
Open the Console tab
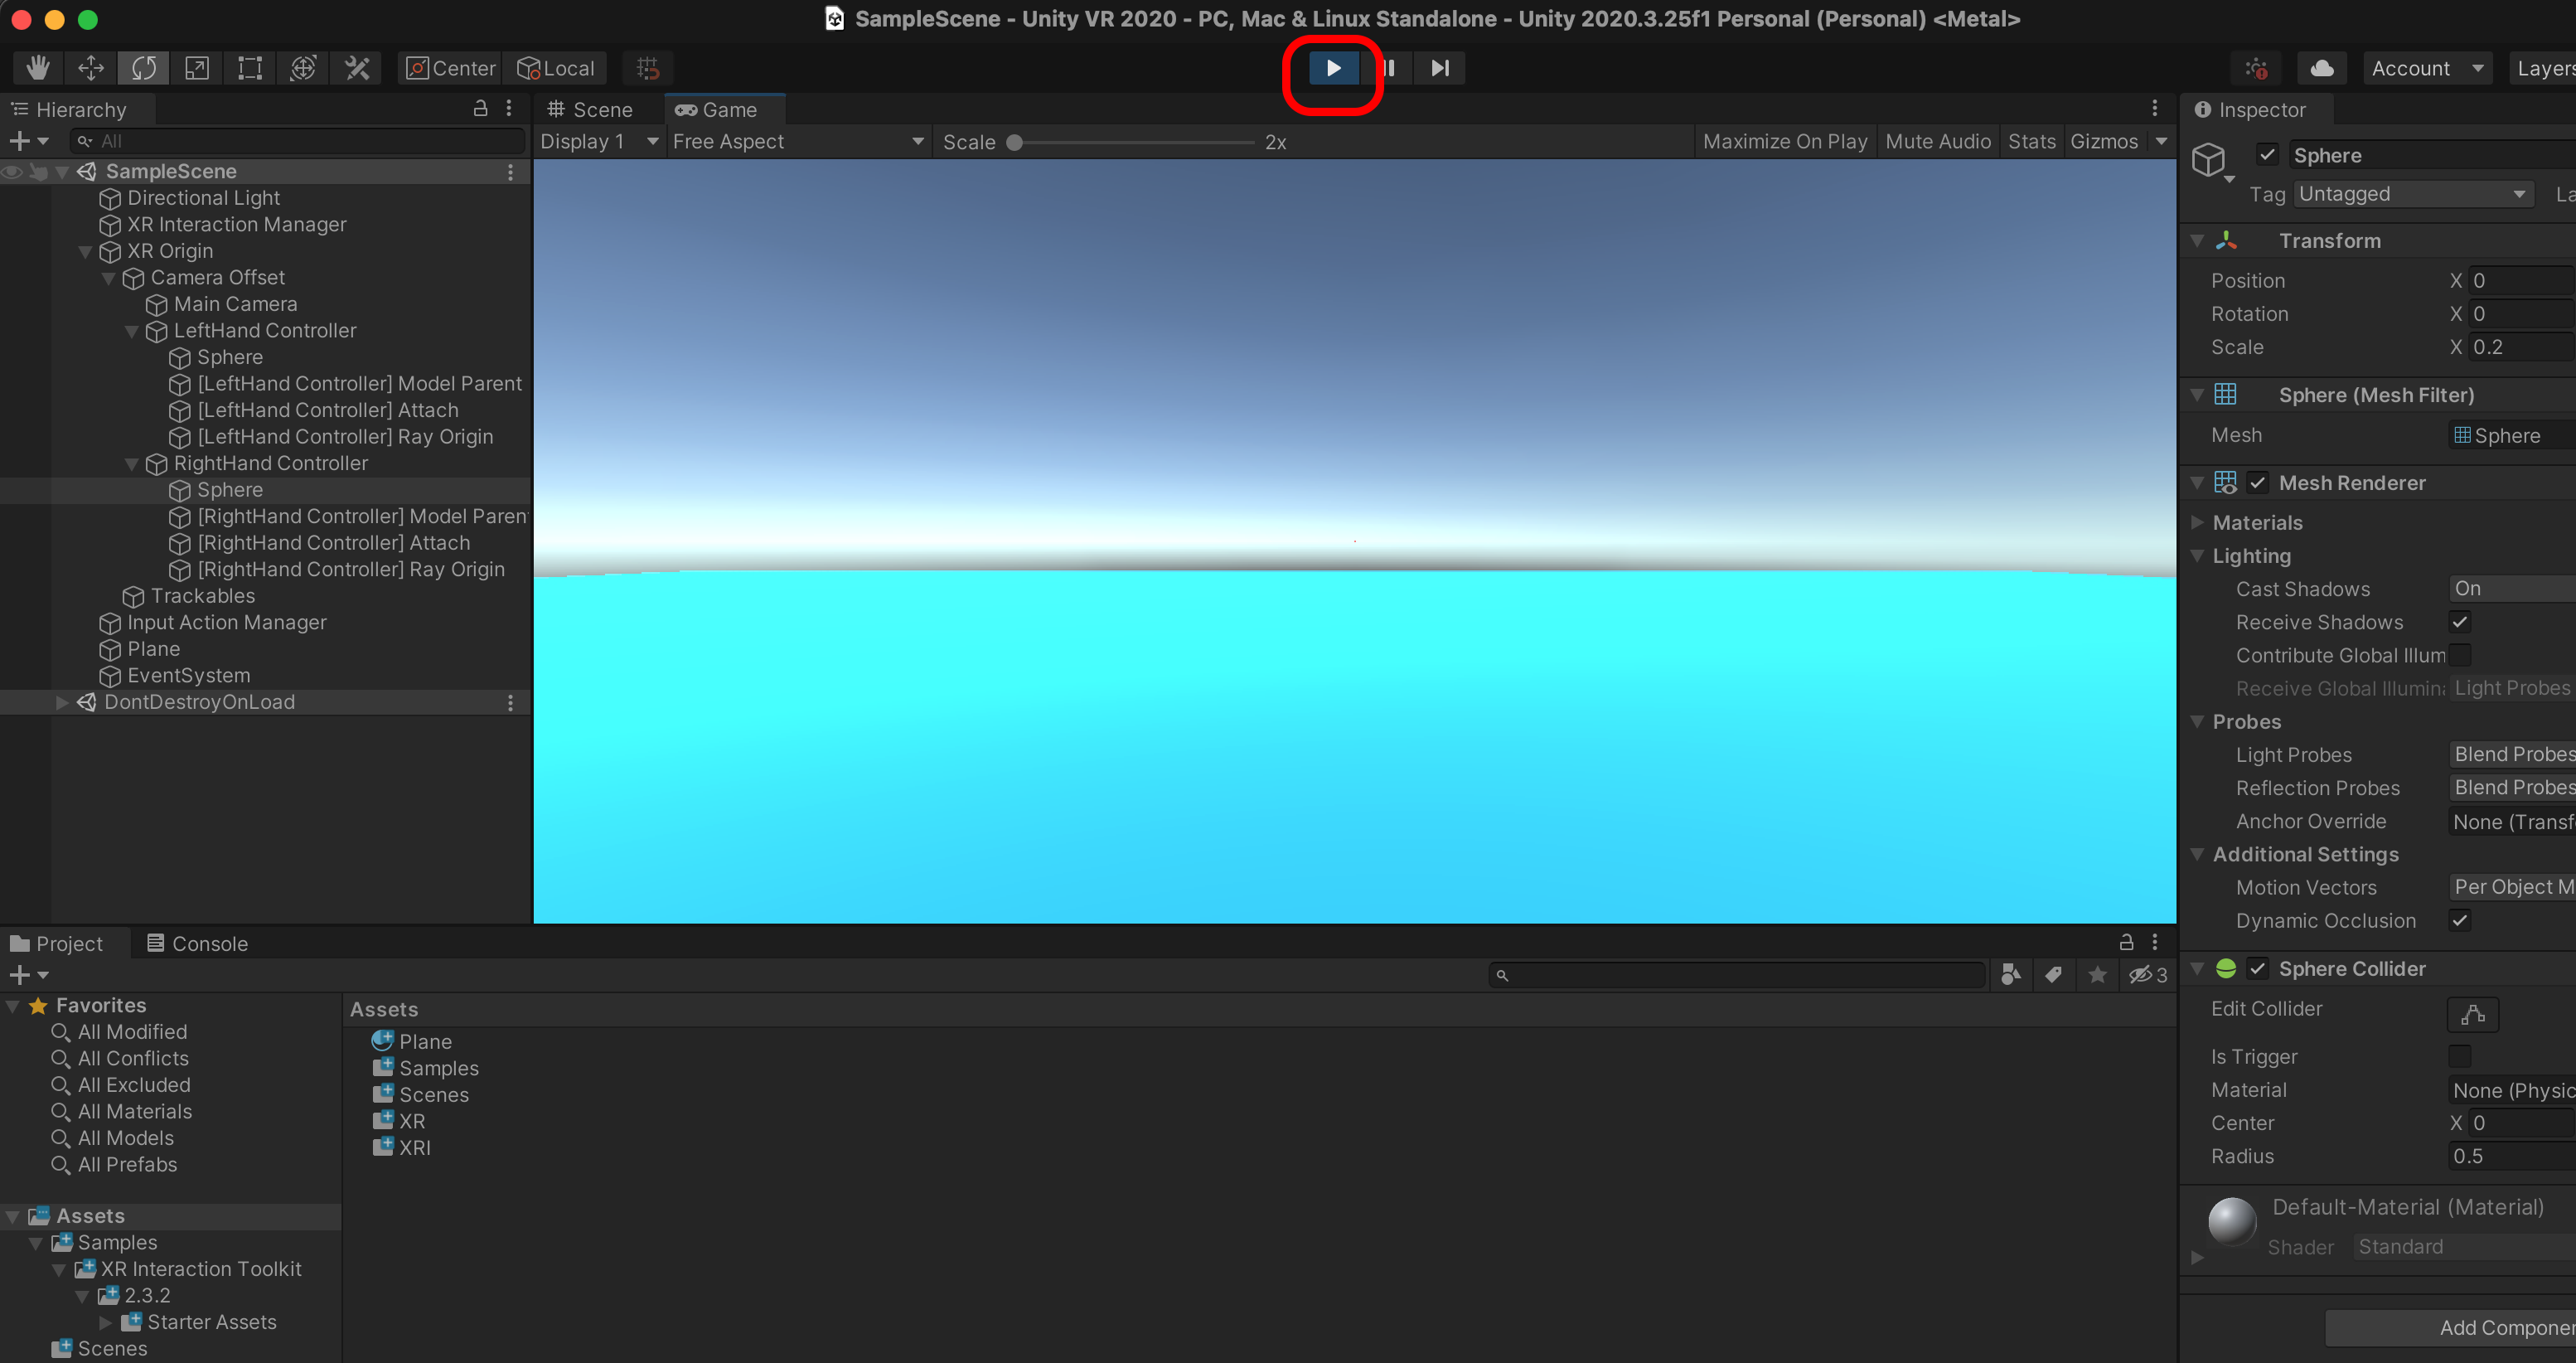pos(198,943)
